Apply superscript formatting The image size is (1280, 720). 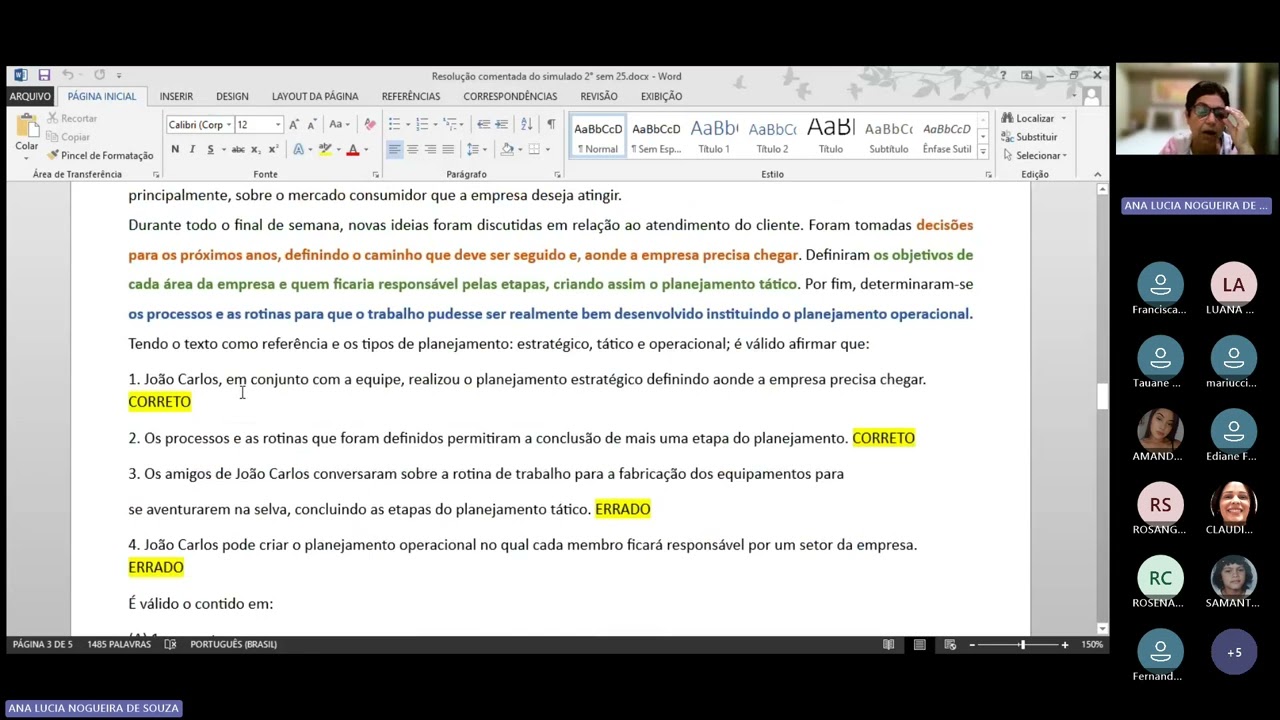pos(273,150)
